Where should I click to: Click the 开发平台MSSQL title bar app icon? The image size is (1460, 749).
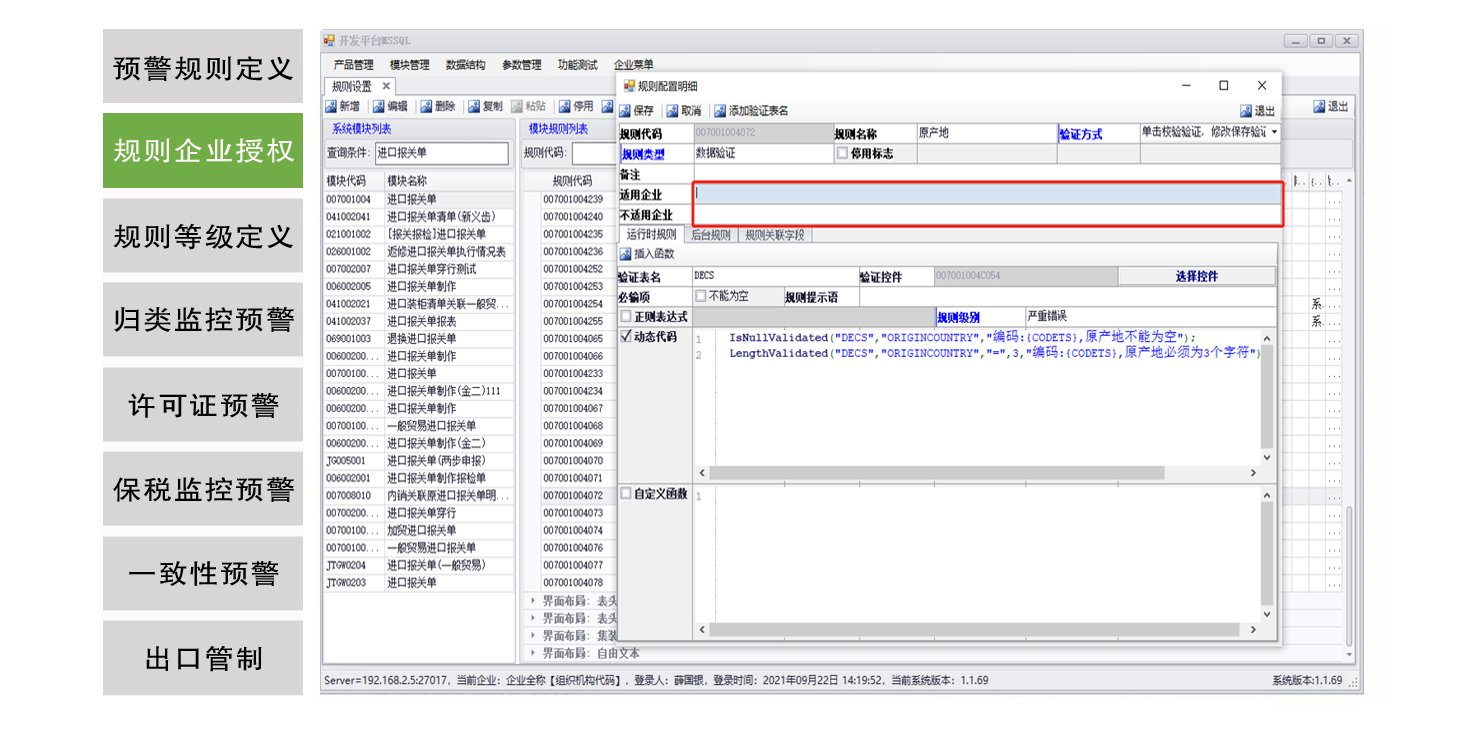(329, 41)
